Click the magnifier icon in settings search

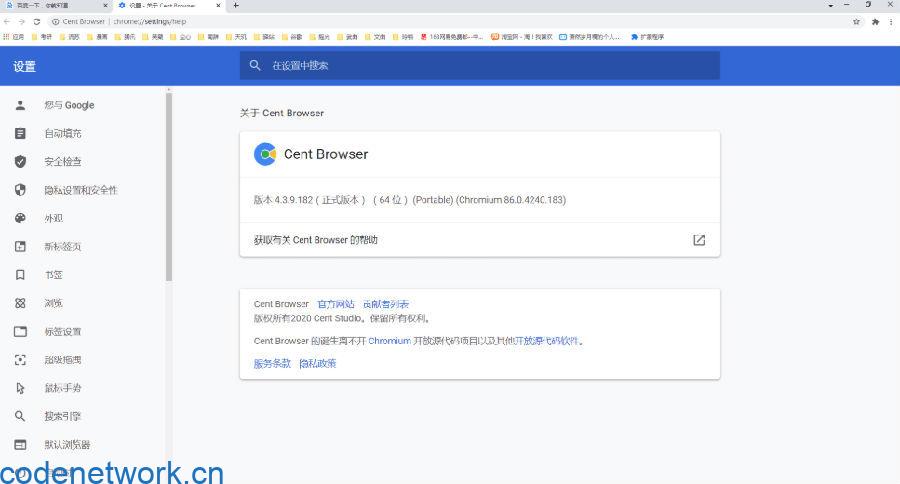pos(255,65)
